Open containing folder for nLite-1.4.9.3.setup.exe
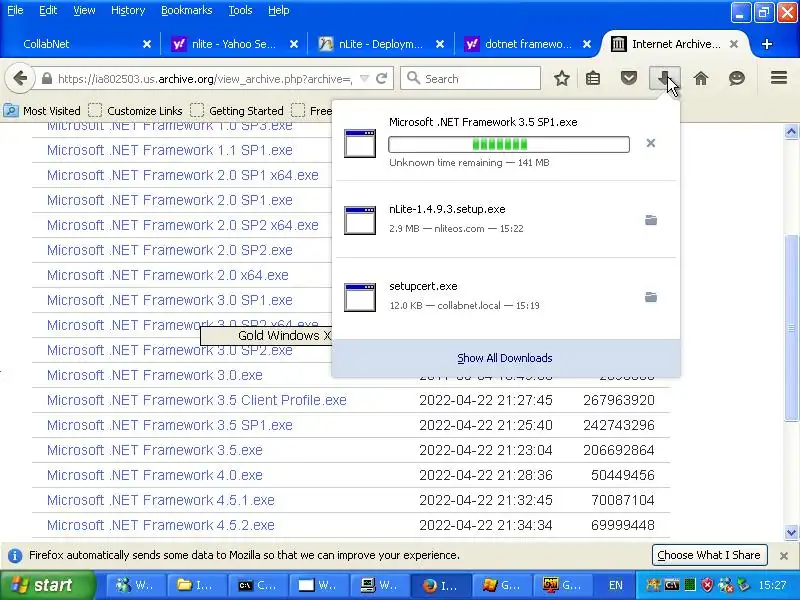 651,220
